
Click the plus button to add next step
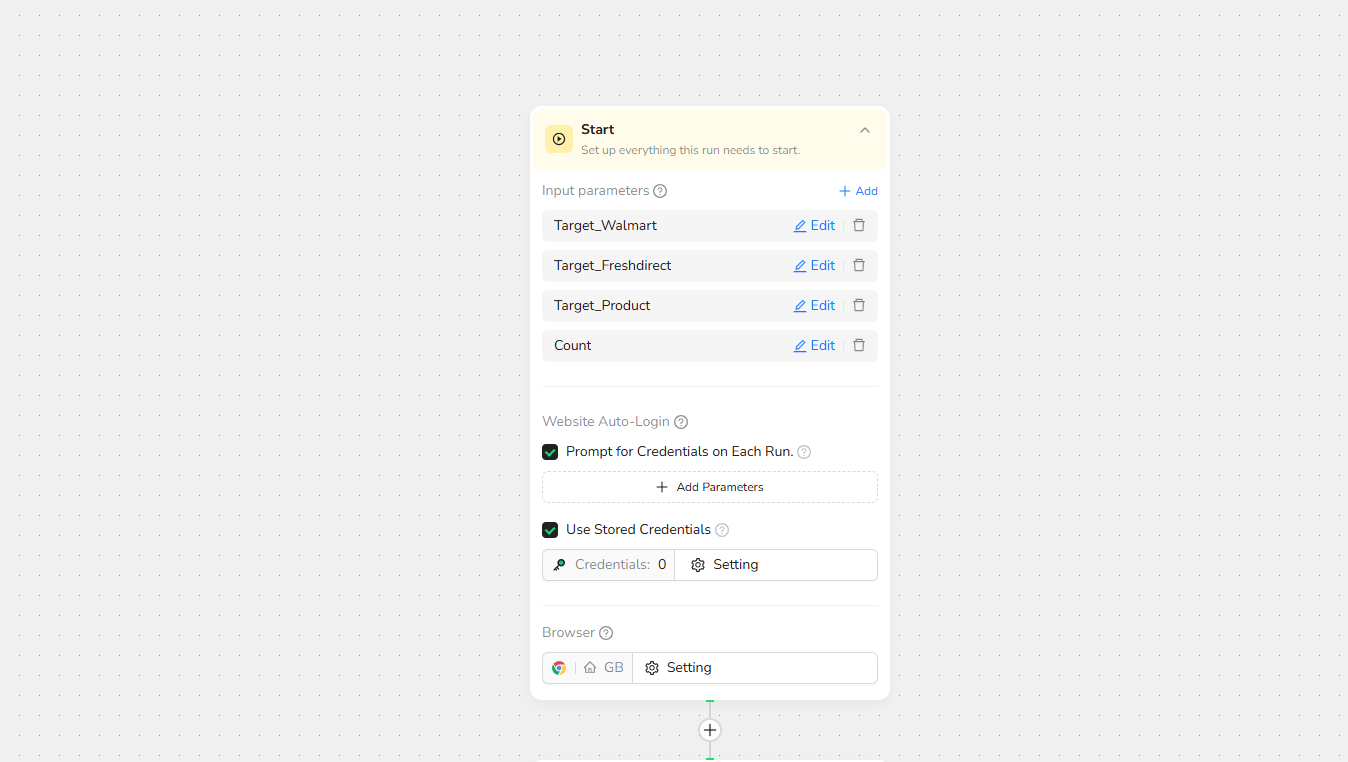(x=710, y=730)
